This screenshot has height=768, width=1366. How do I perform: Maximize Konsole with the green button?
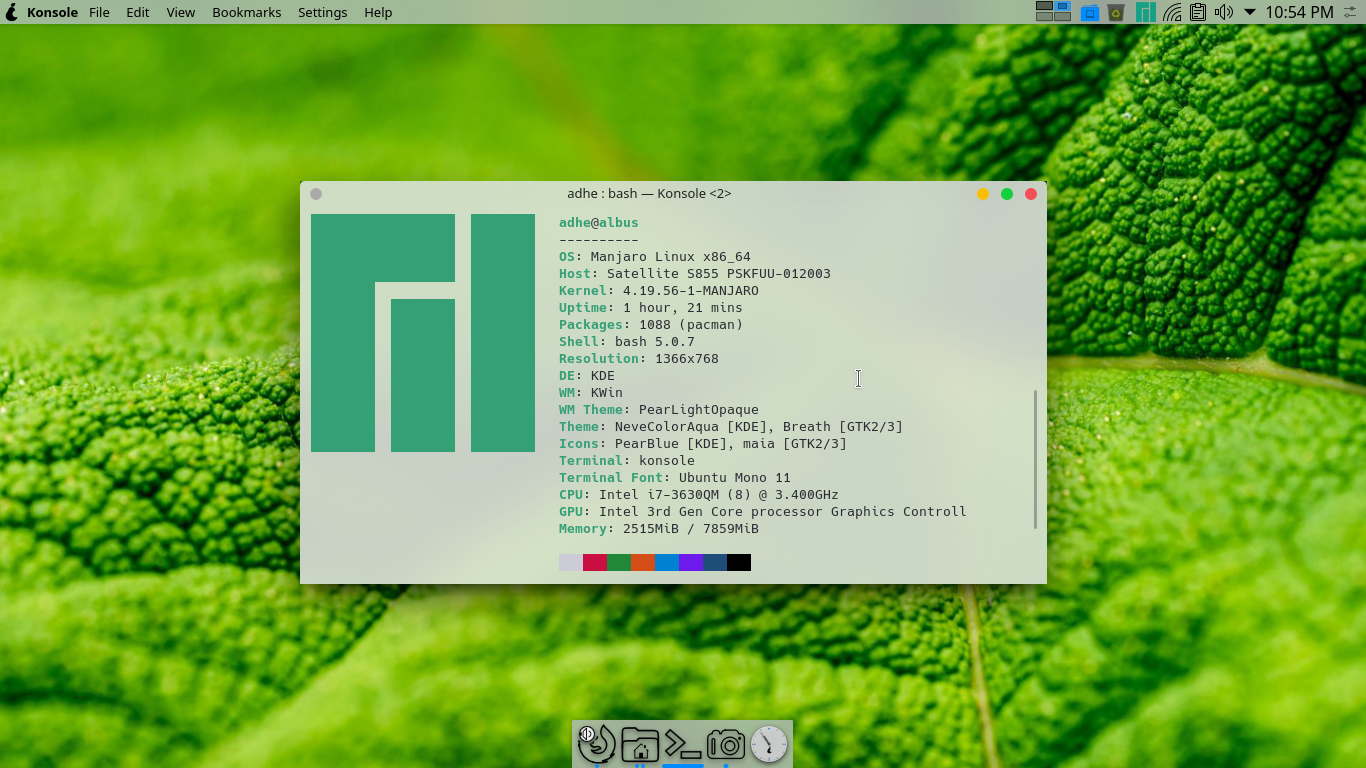coord(1007,194)
